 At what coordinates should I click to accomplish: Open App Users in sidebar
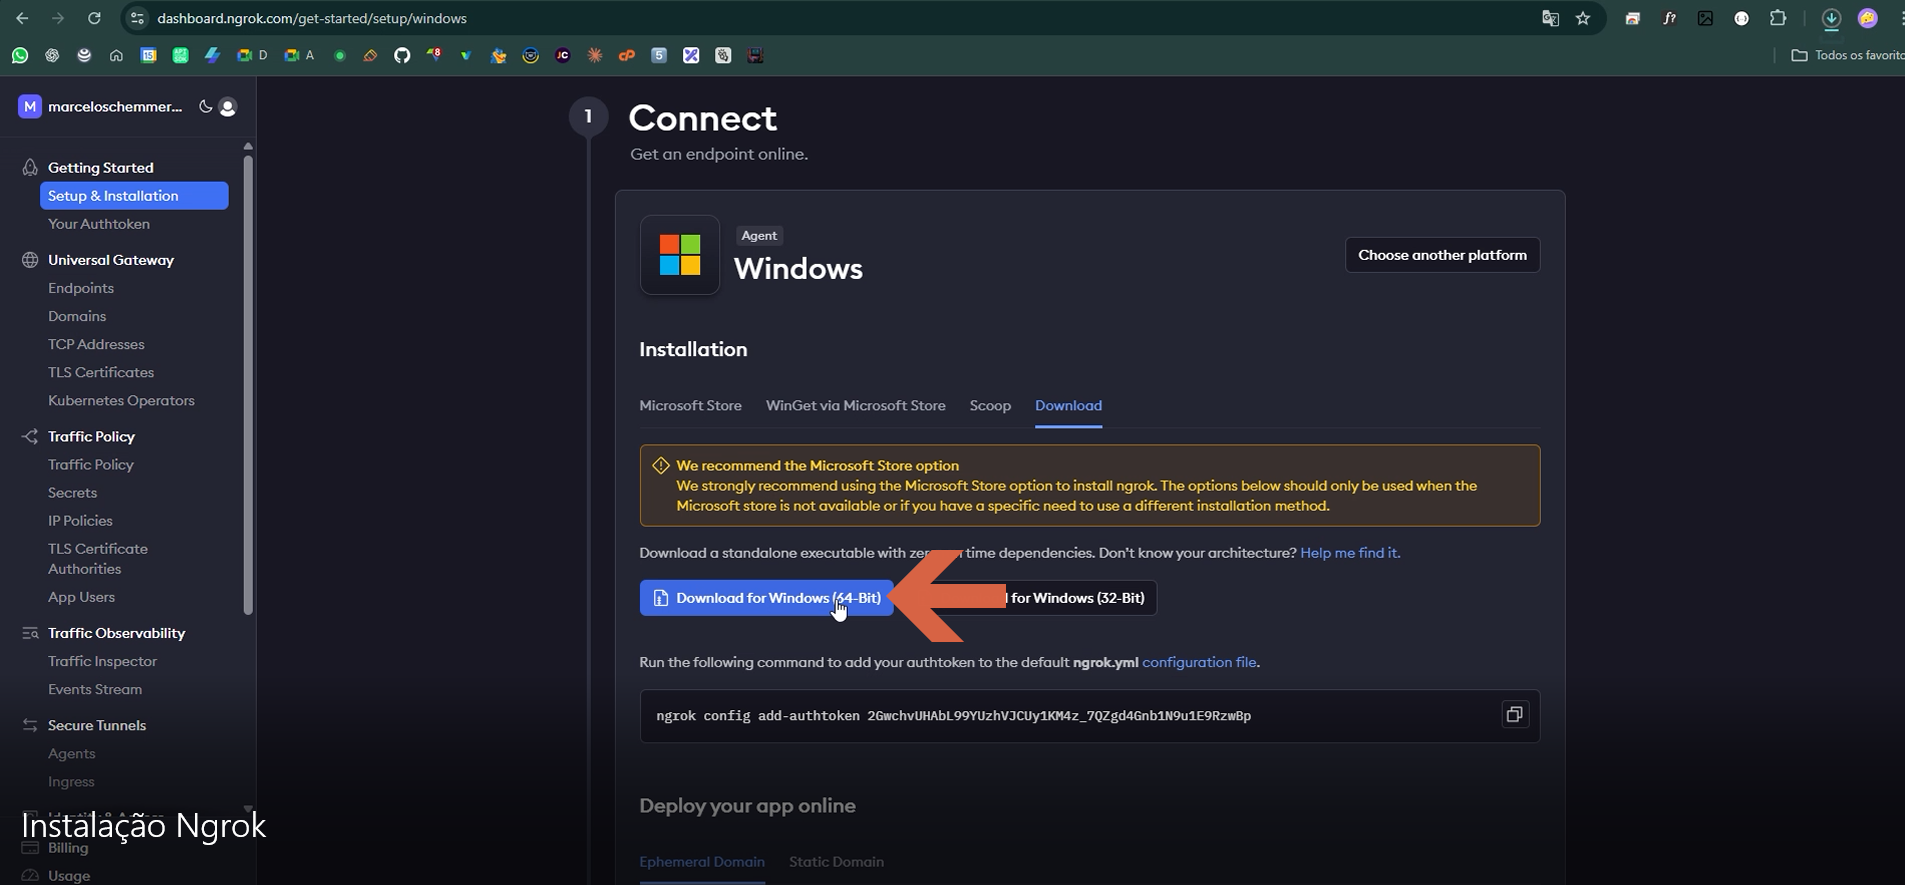click(81, 597)
